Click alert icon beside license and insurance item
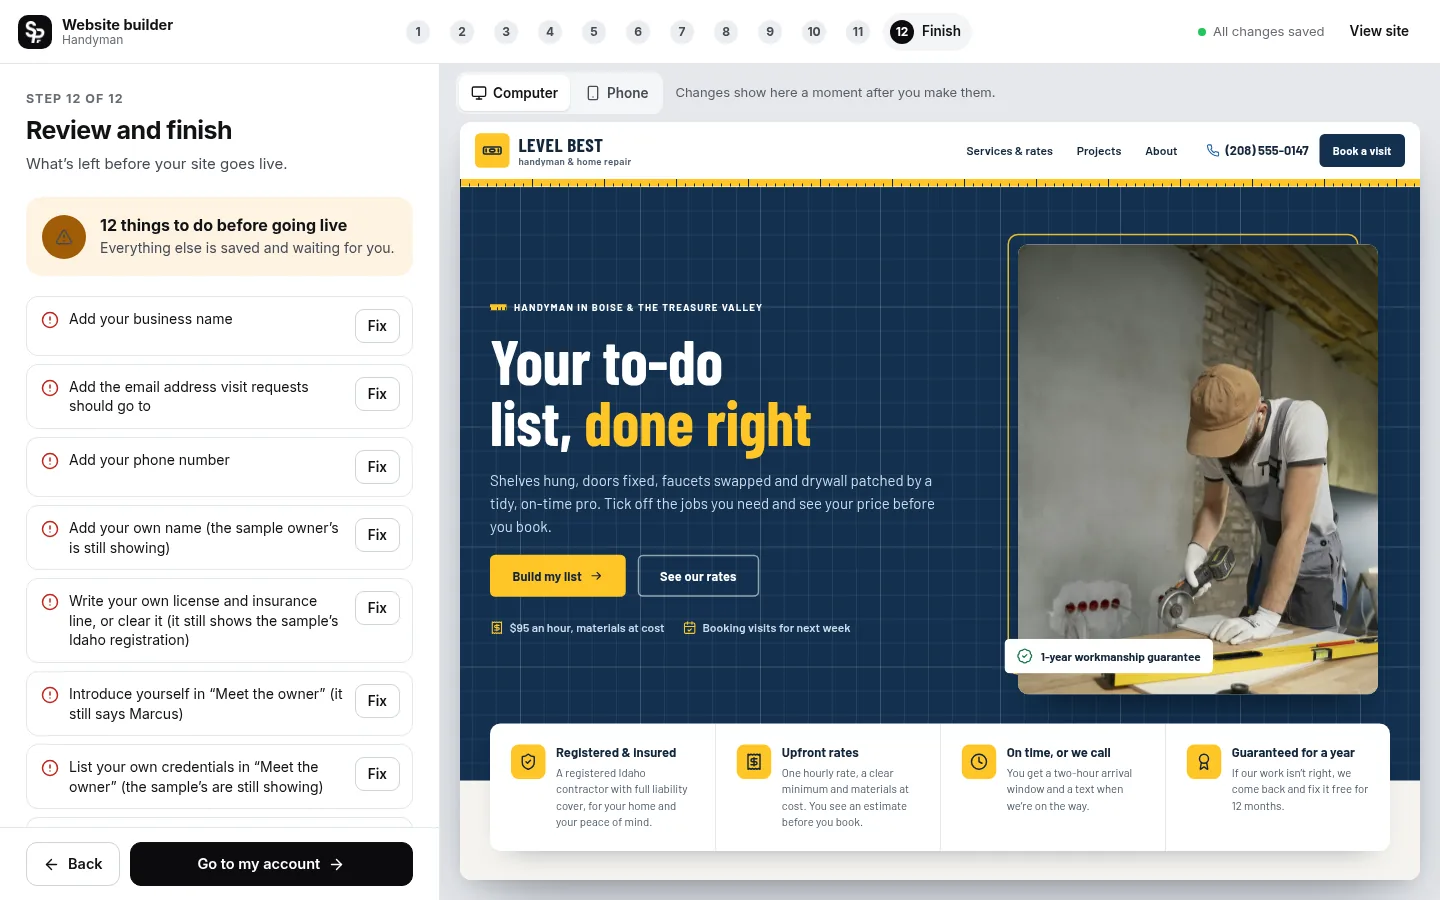Image resolution: width=1440 pixels, height=900 pixels. click(50, 602)
